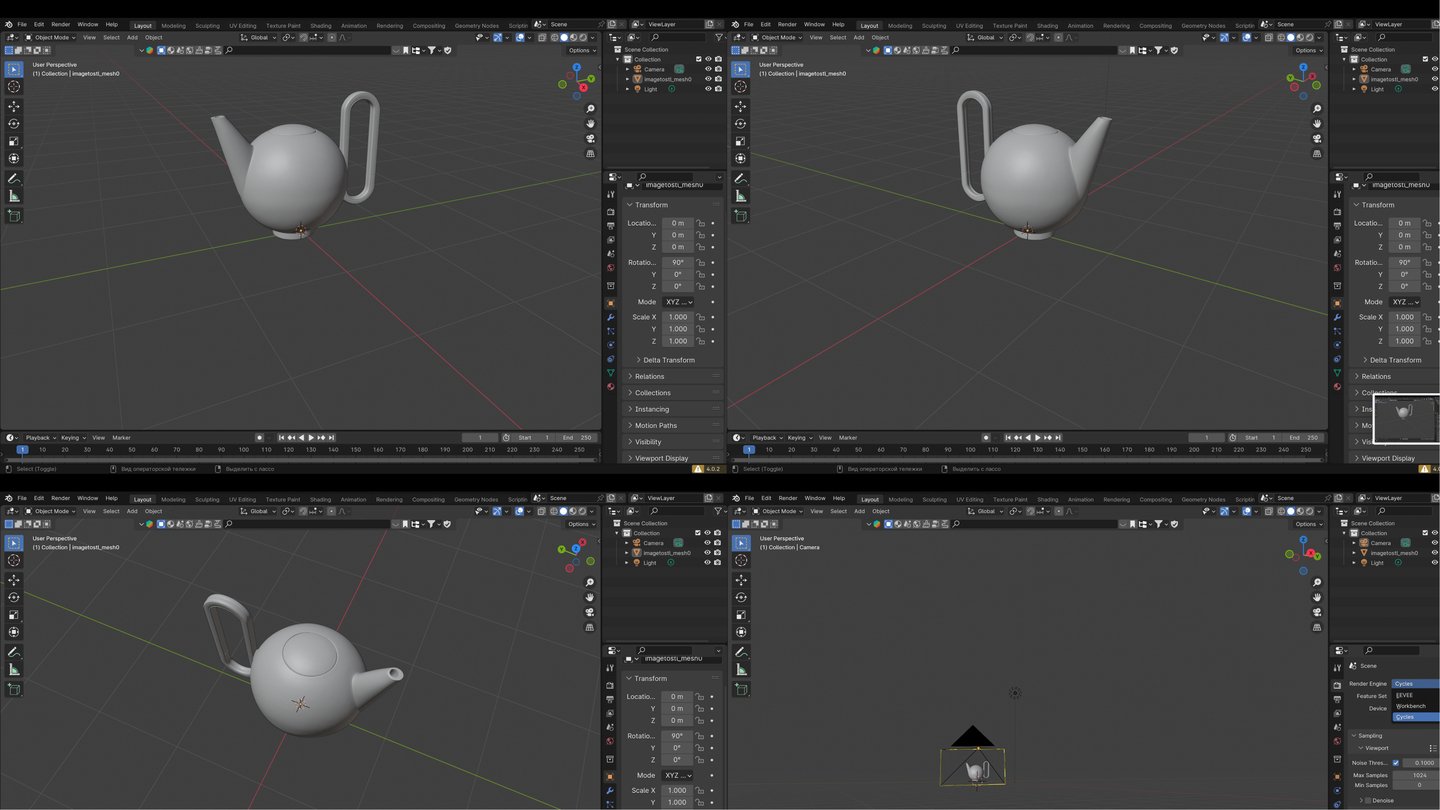This screenshot has height=810, width=1440.
Task: Toggle imagetostl_mesh0 visibility eye in bottom-left outliner
Action: [x=707, y=553]
